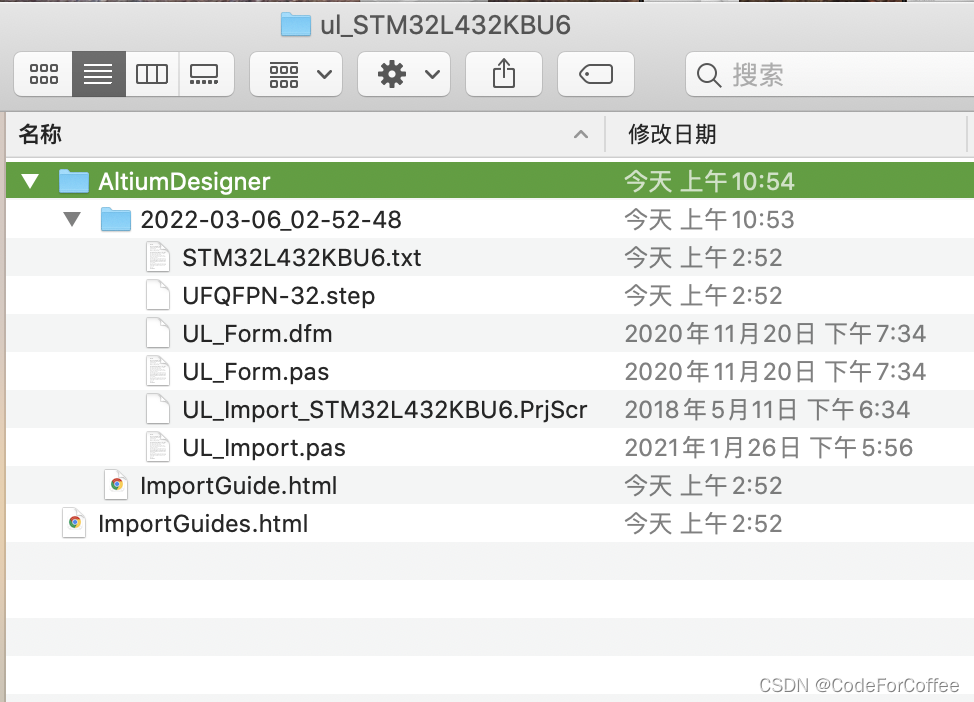Collapse the AltiumDesigner folder disclosure triangle
This screenshot has width=974, height=702.
click(x=30, y=181)
